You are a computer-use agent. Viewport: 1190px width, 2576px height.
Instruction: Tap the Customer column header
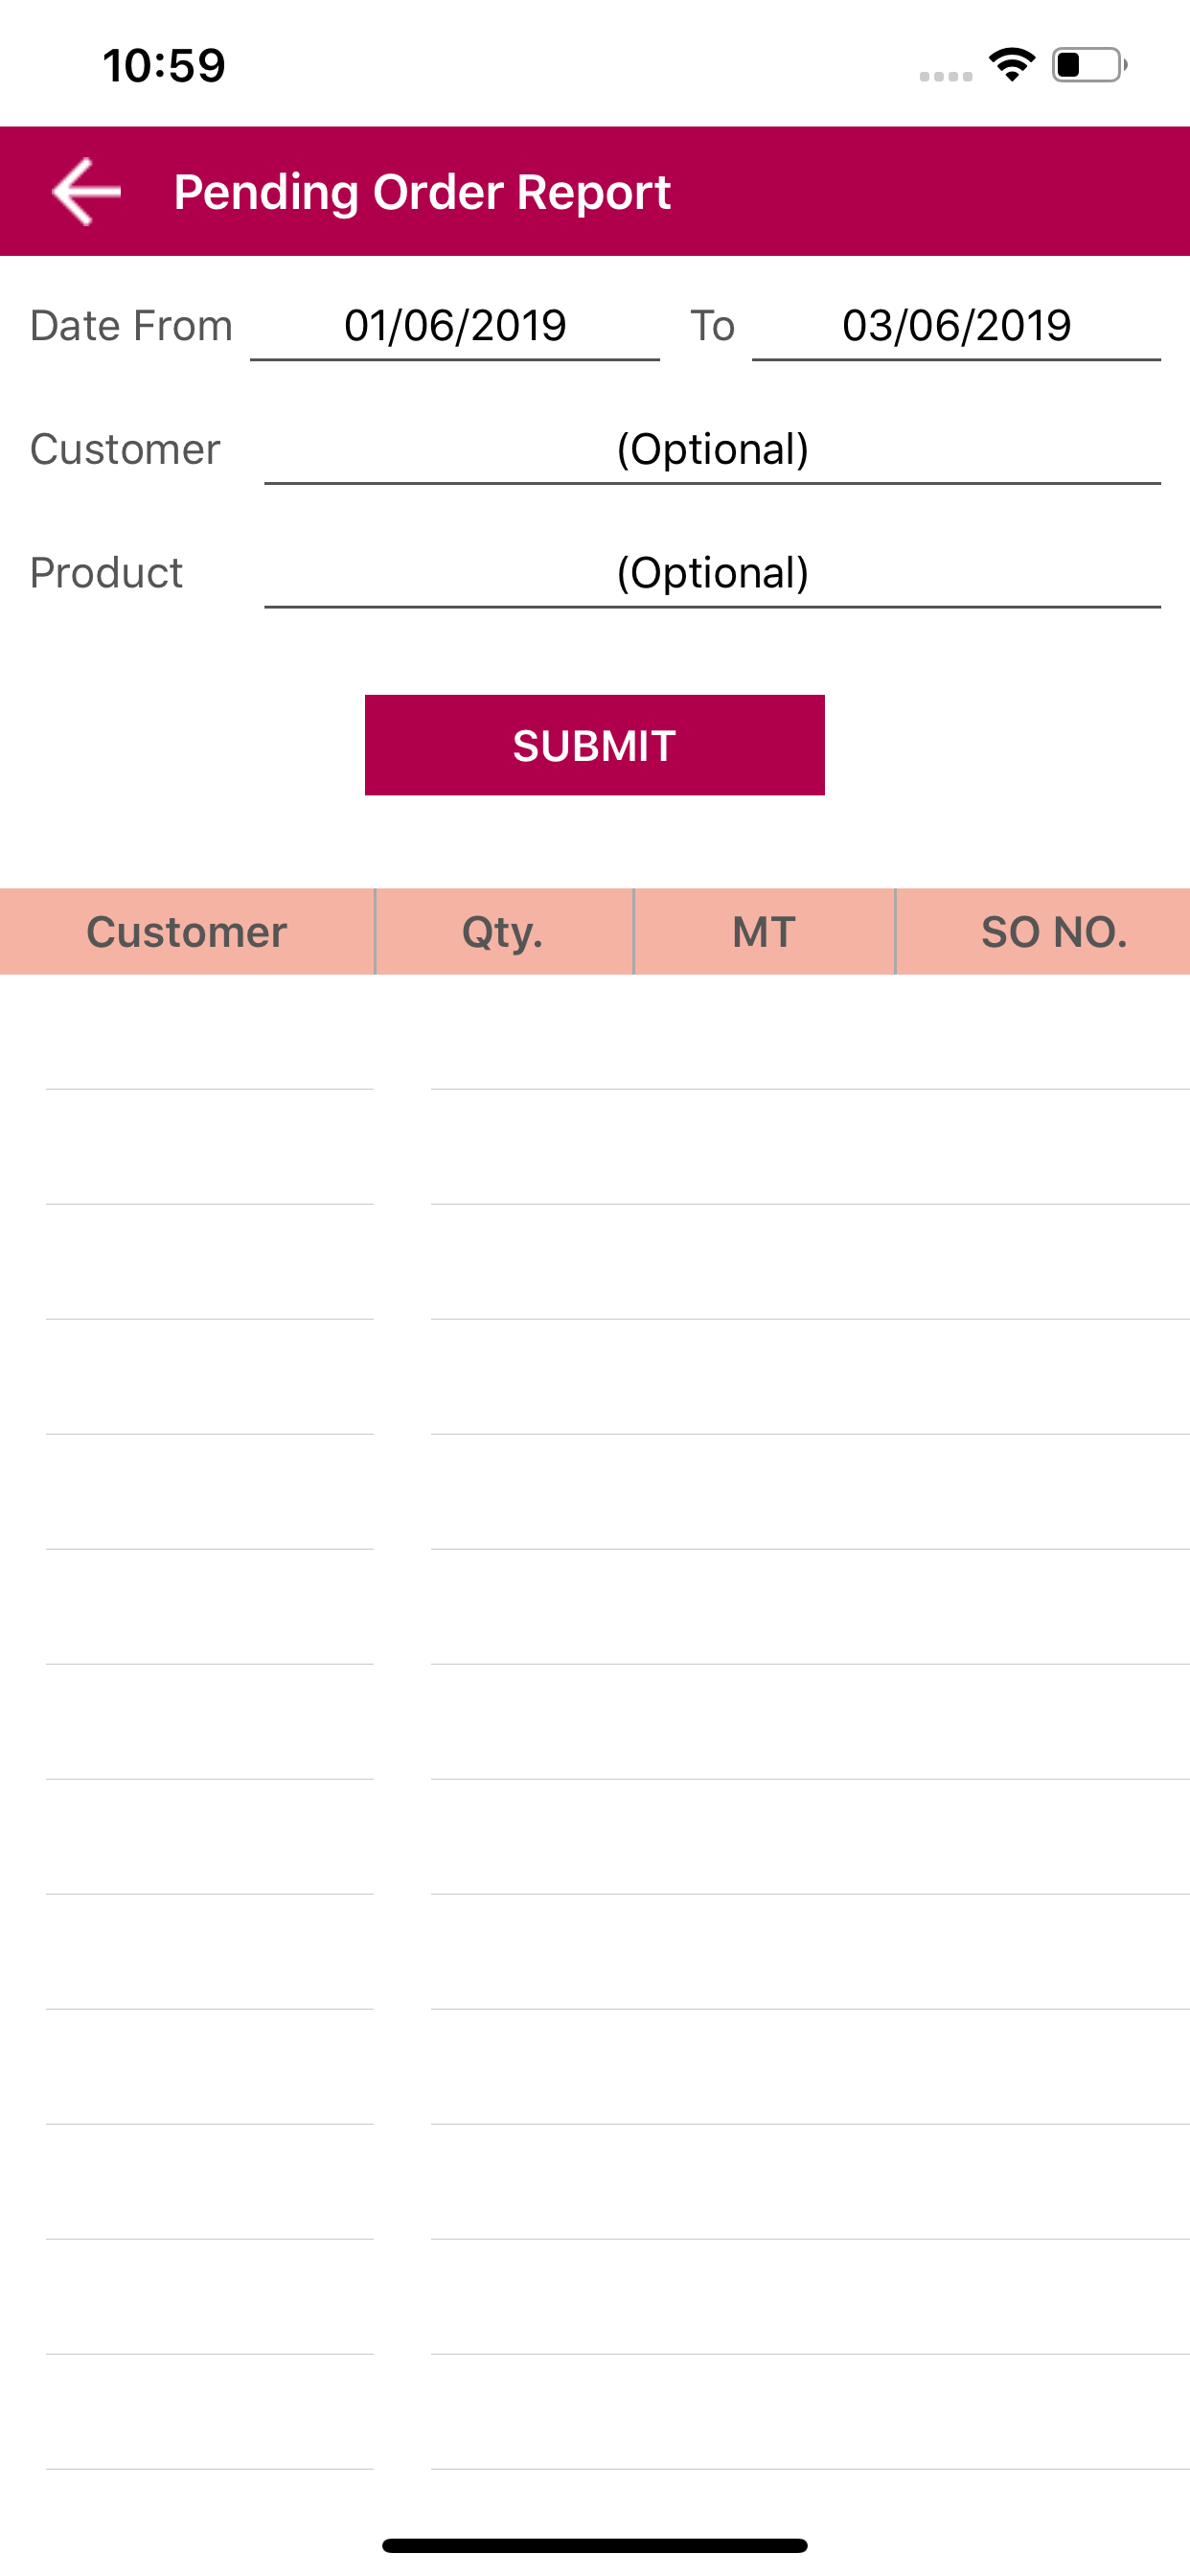[187, 931]
